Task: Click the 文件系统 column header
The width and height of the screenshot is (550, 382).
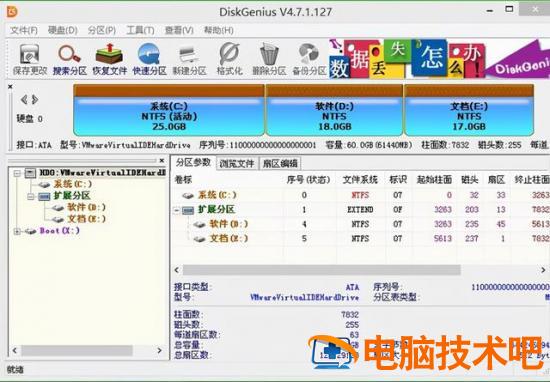Action: click(360, 180)
